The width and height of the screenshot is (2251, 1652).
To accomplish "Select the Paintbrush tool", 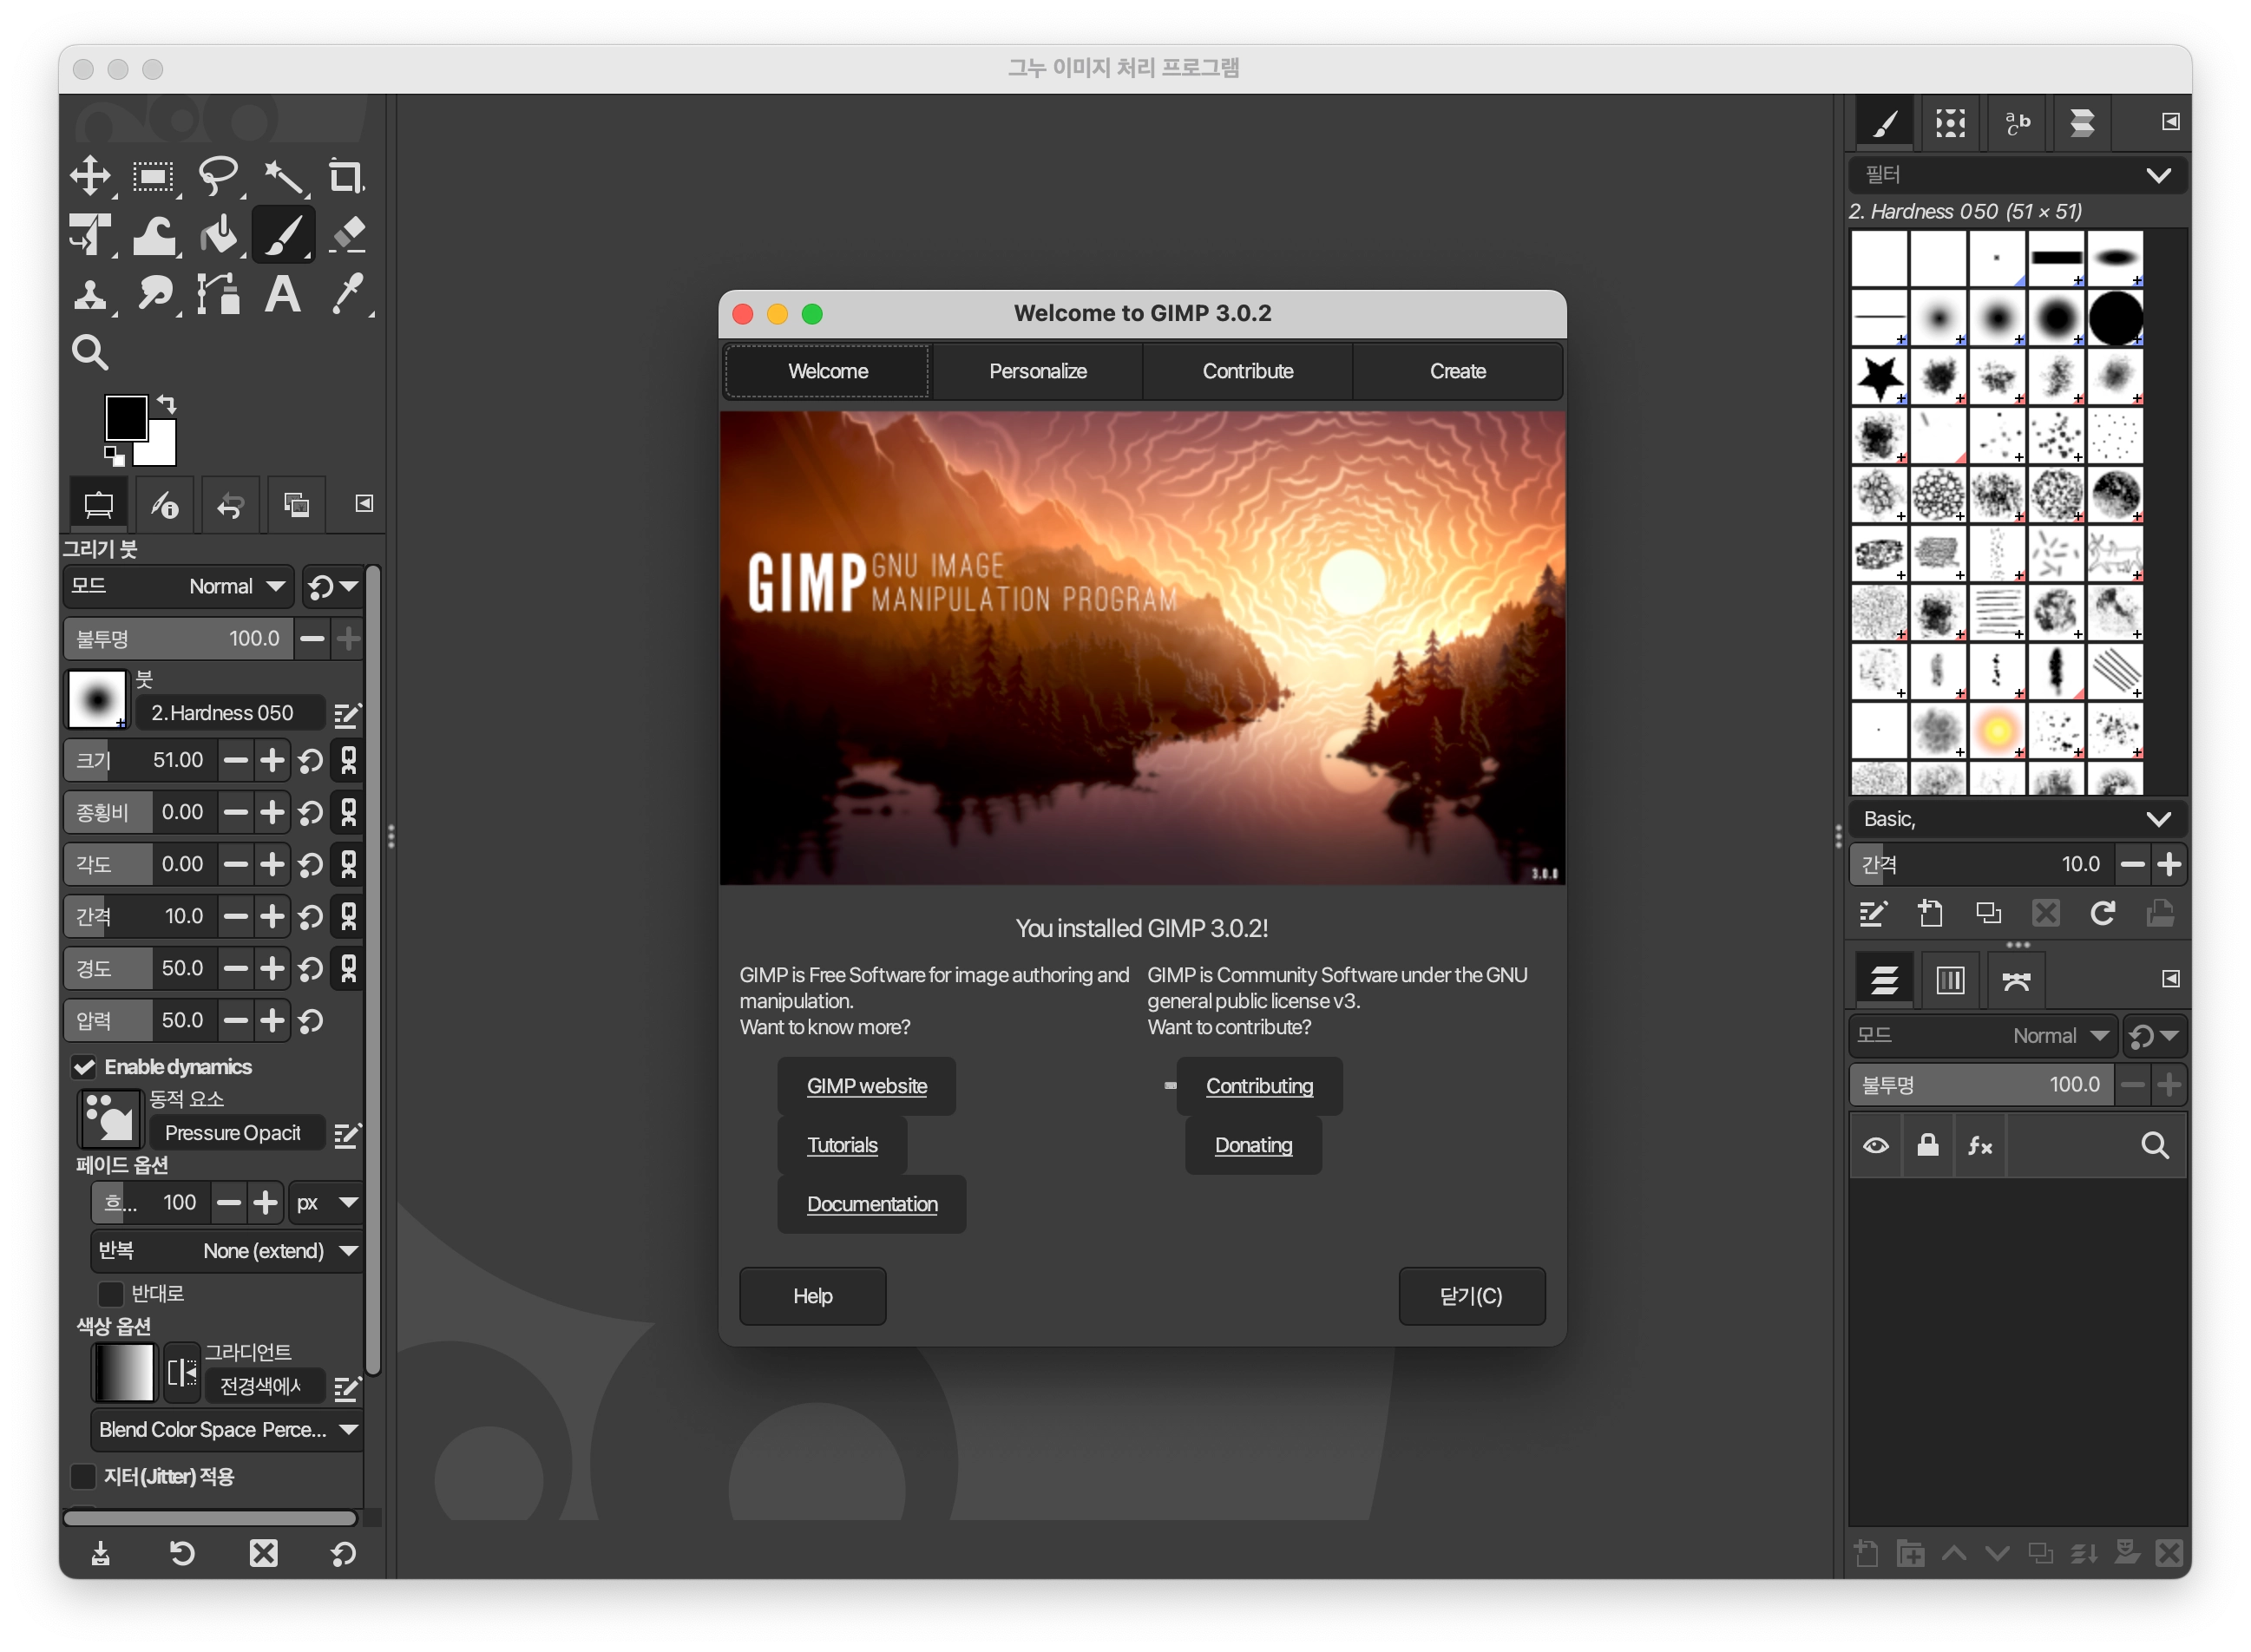I will coord(283,236).
